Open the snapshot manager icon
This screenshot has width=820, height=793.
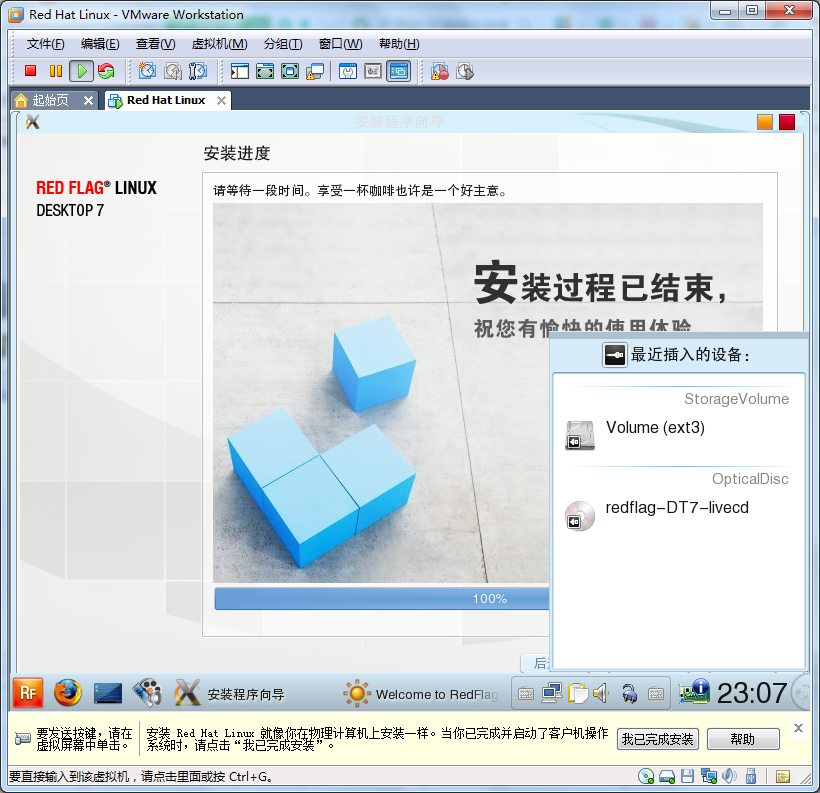point(198,71)
